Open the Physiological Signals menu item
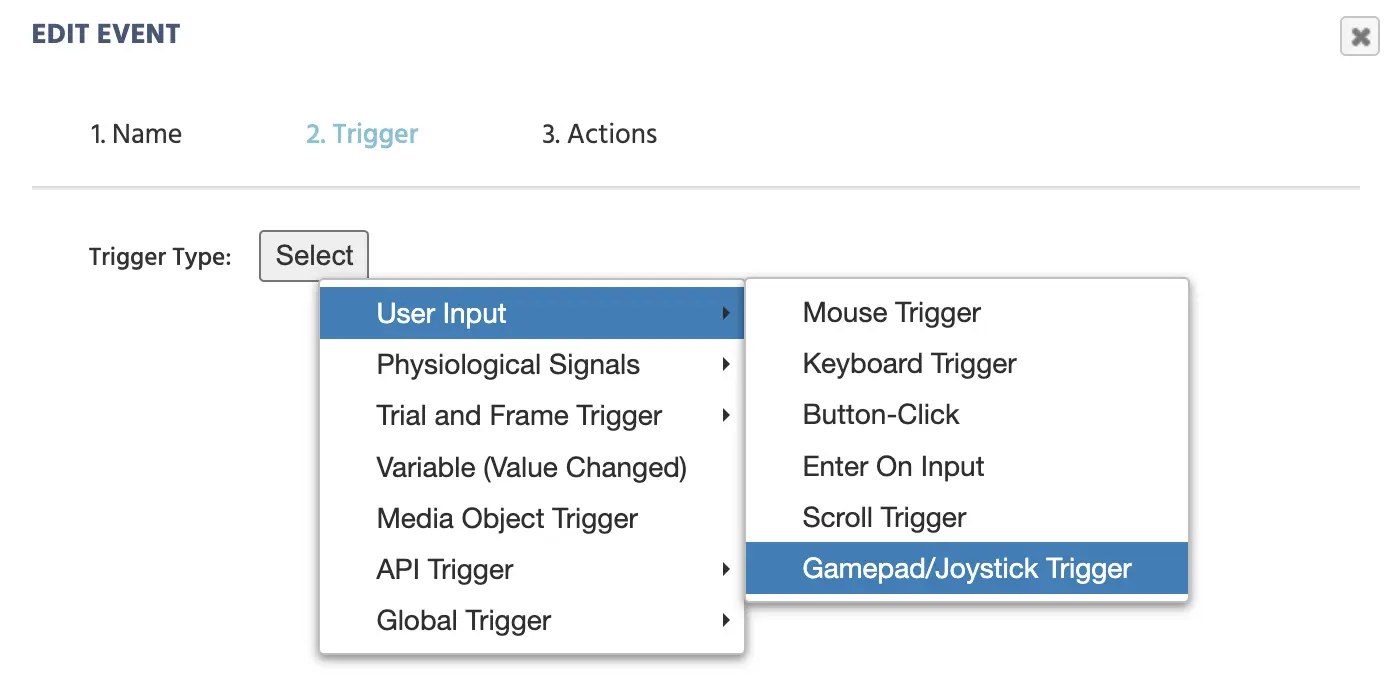Viewport: 1394px width, 694px height. point(532,365)
